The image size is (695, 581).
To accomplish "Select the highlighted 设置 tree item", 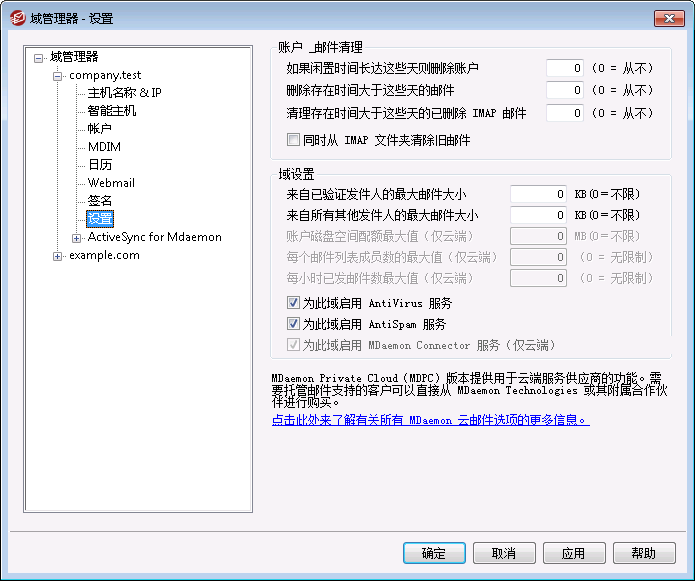I will 100,218.
